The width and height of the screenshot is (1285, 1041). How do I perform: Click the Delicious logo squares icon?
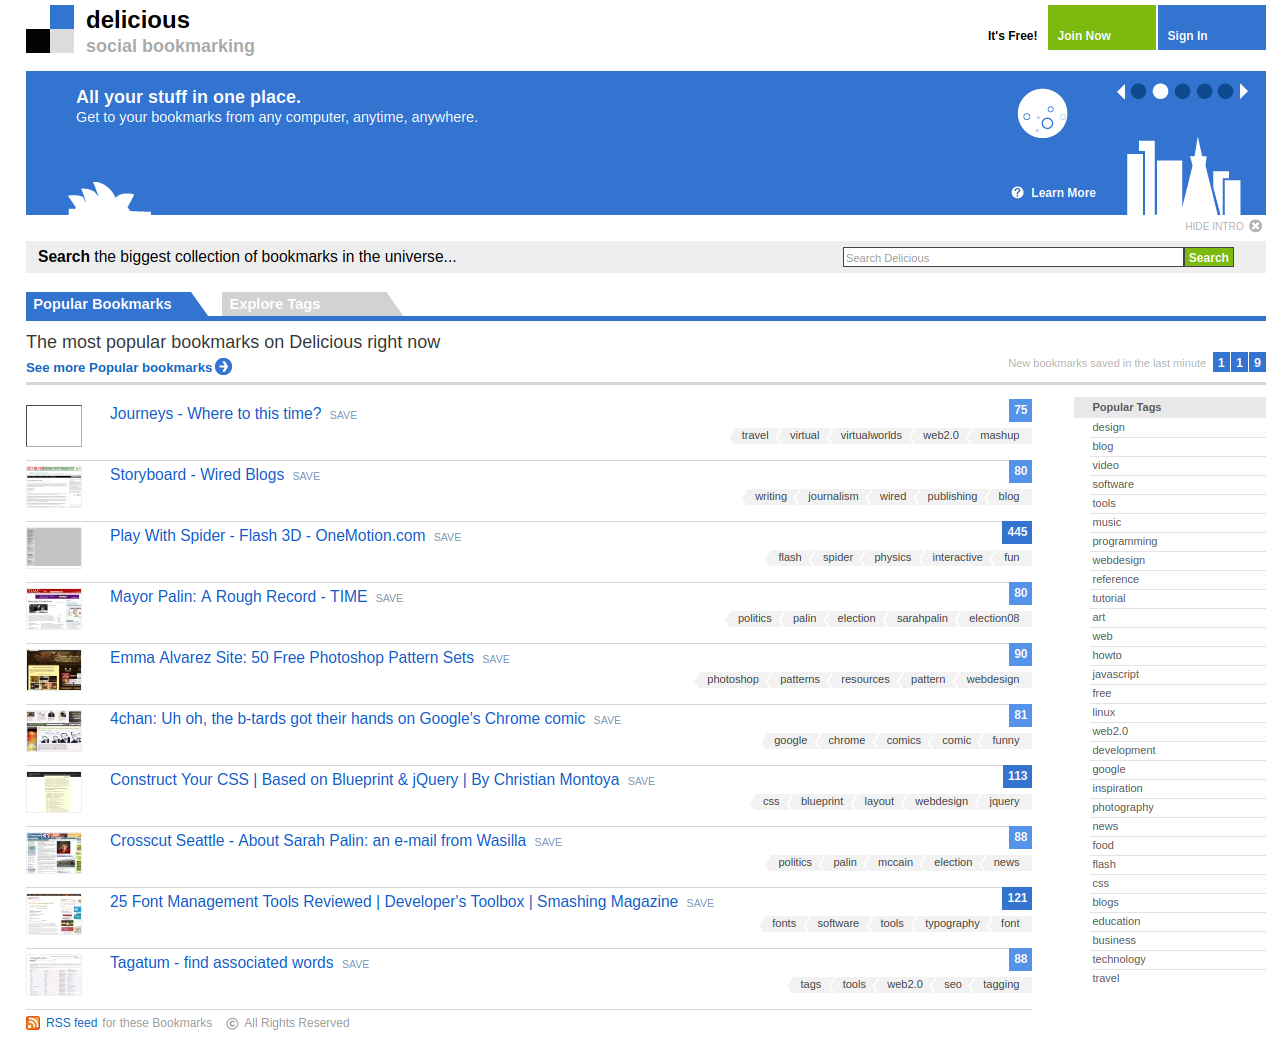point(50,29)
